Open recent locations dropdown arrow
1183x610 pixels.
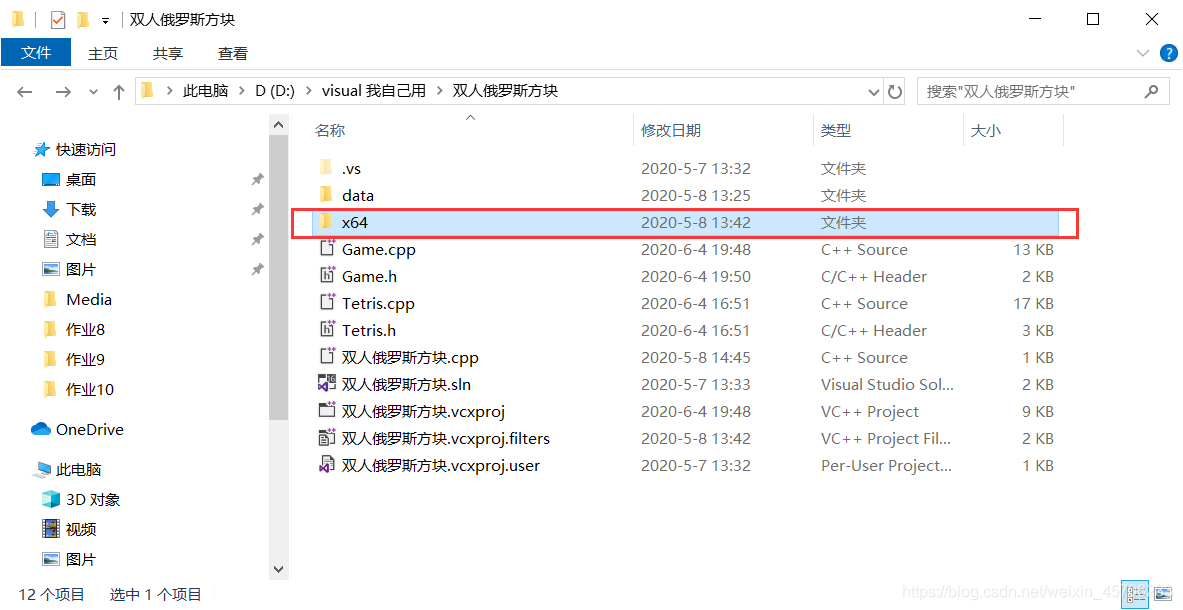(x=94, y=92)
